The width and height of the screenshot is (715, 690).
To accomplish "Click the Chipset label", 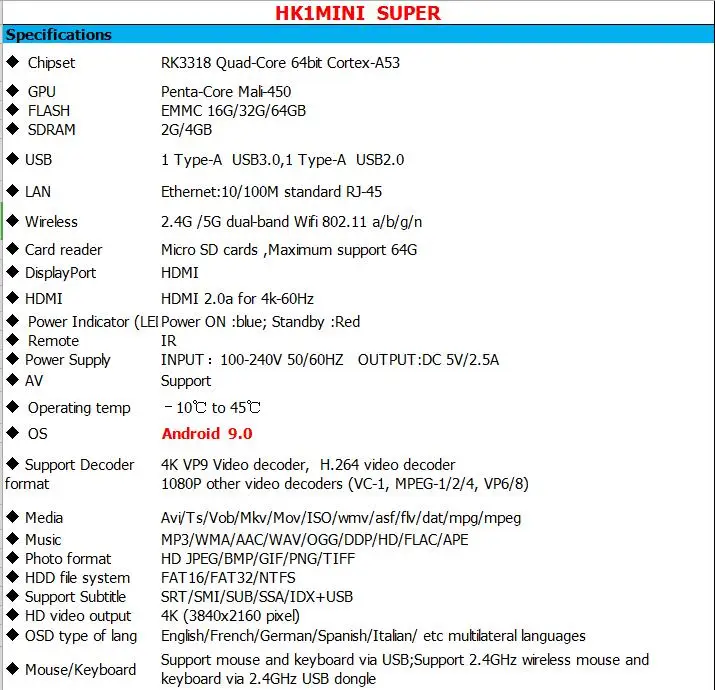I will (x=52, y=62).
